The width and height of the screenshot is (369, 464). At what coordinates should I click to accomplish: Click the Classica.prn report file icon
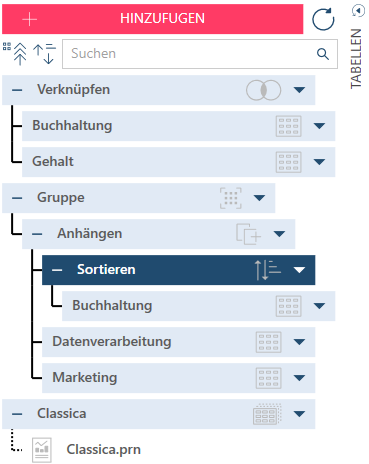click(x=42, y=450)
